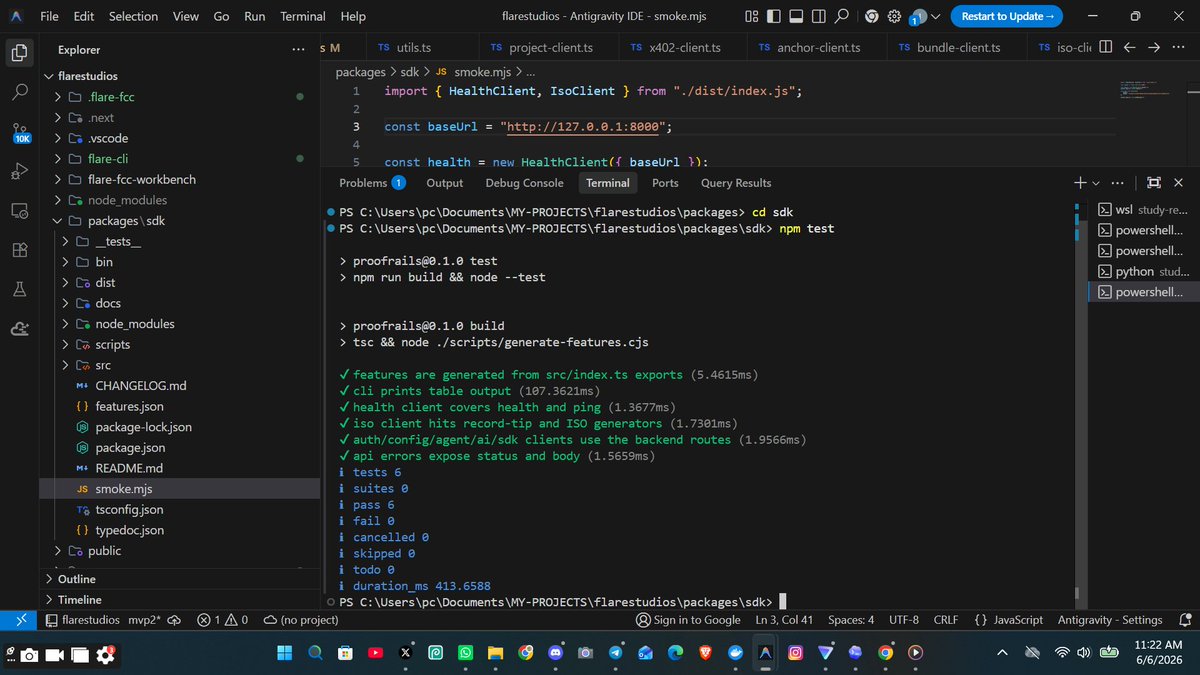
Task: Go forward with the right arrow in editor
Action: click(1153, 47)
